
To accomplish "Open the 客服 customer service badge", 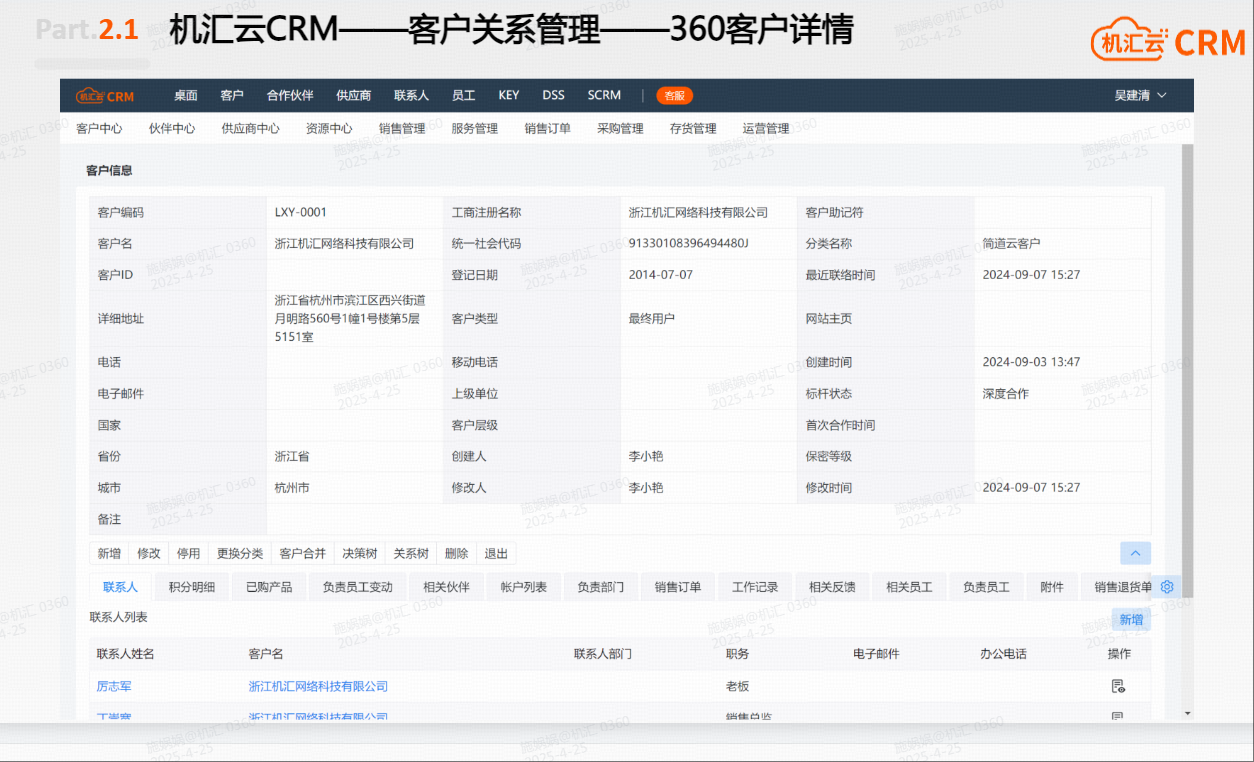I will point(675,96).
